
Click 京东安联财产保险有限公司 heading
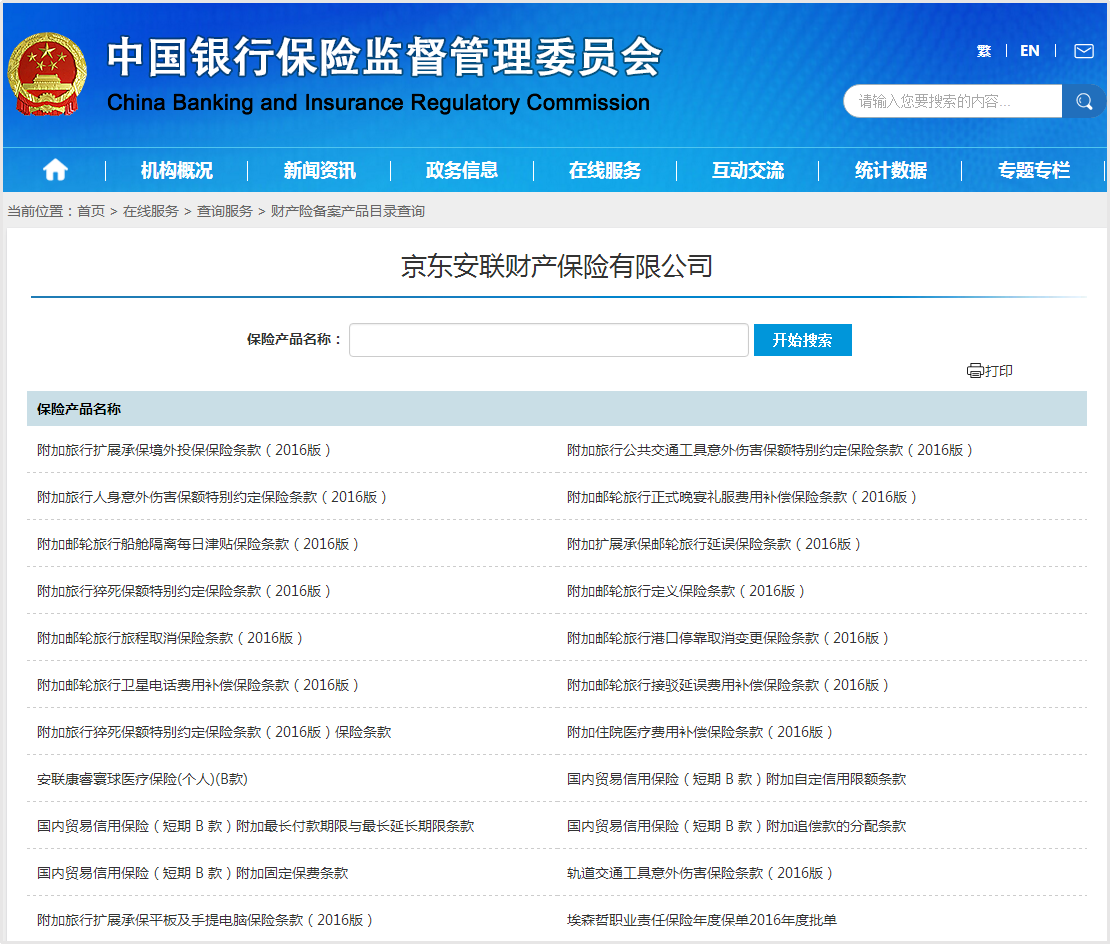point(557,266)
